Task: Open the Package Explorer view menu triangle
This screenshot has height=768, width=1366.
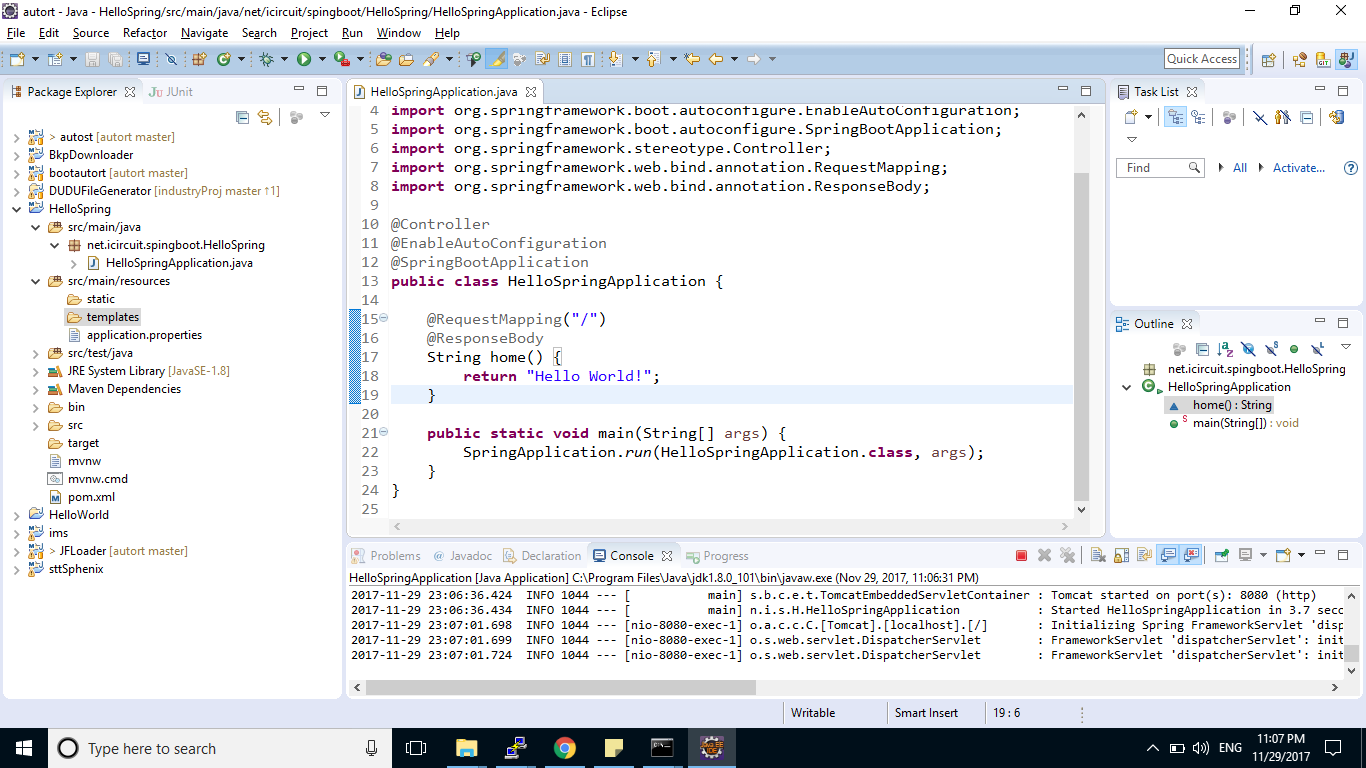Action: point(324,115)
